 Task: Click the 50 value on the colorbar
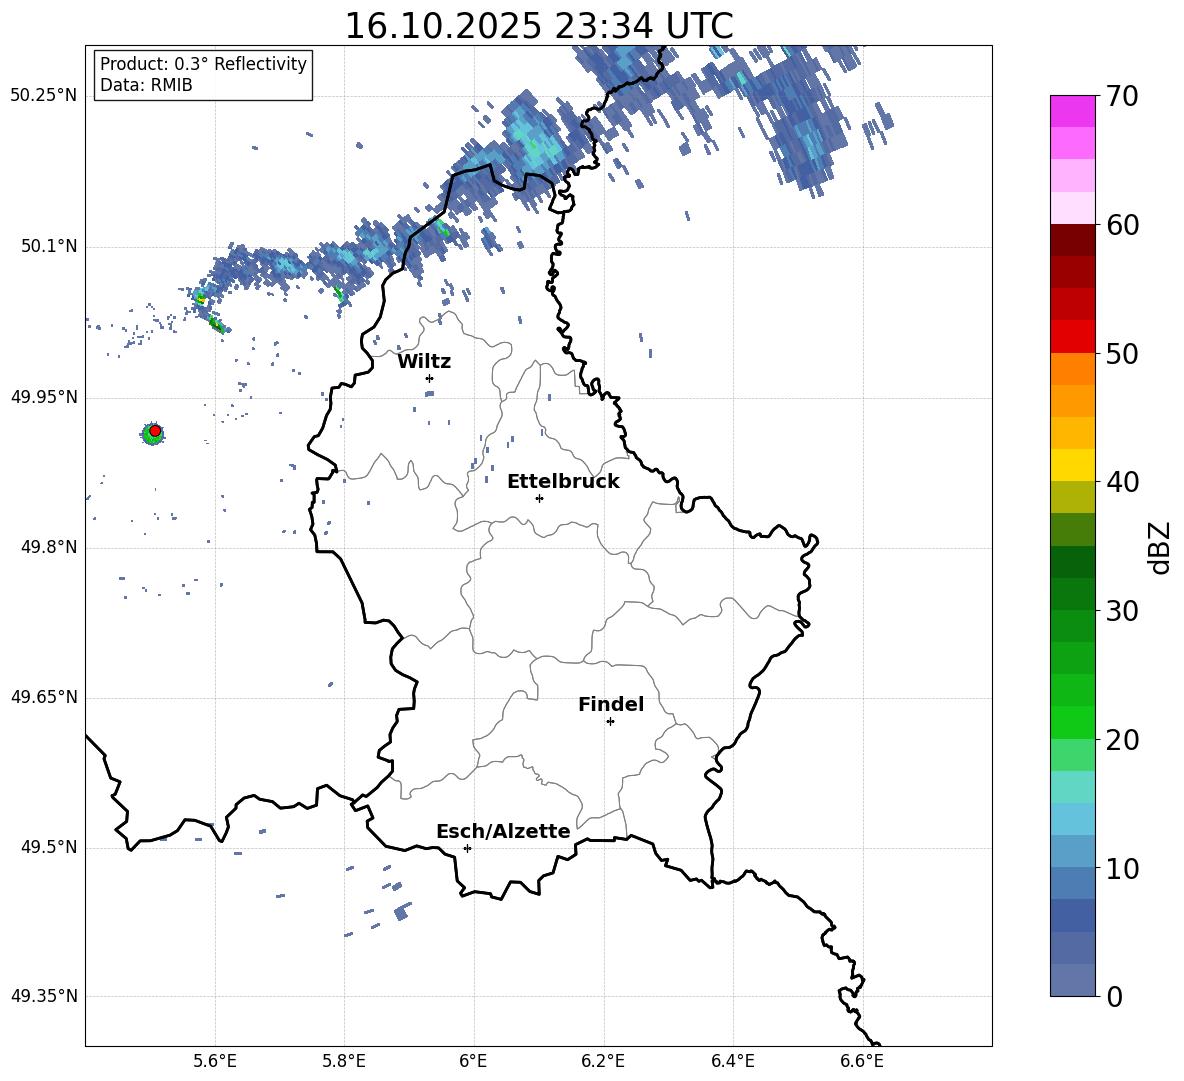click(1122, 354)
